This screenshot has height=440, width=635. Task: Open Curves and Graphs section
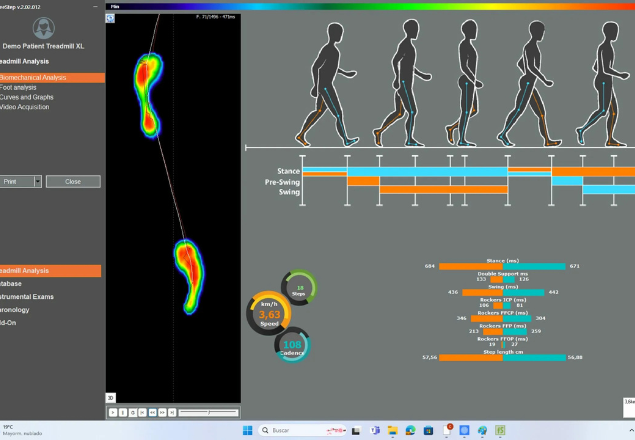pyautogui.click(x=28, y=97)
